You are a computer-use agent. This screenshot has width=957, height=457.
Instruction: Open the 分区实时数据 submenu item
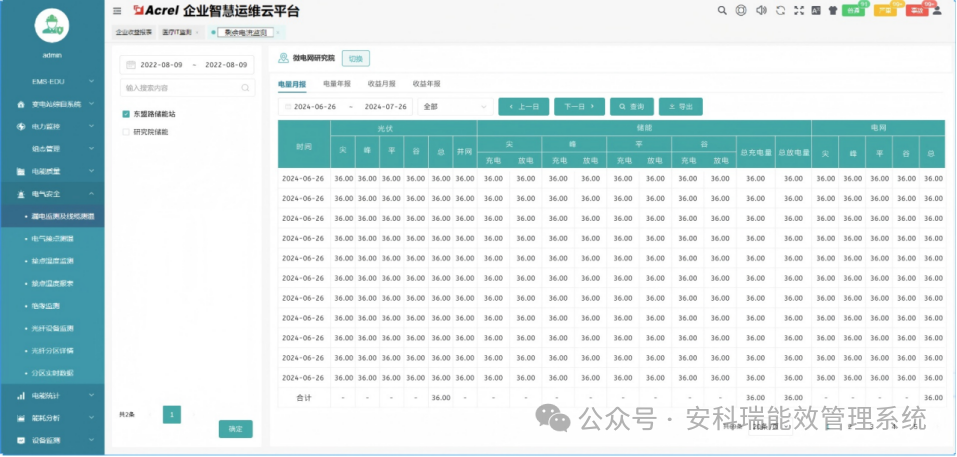click(x=52, y=373)
